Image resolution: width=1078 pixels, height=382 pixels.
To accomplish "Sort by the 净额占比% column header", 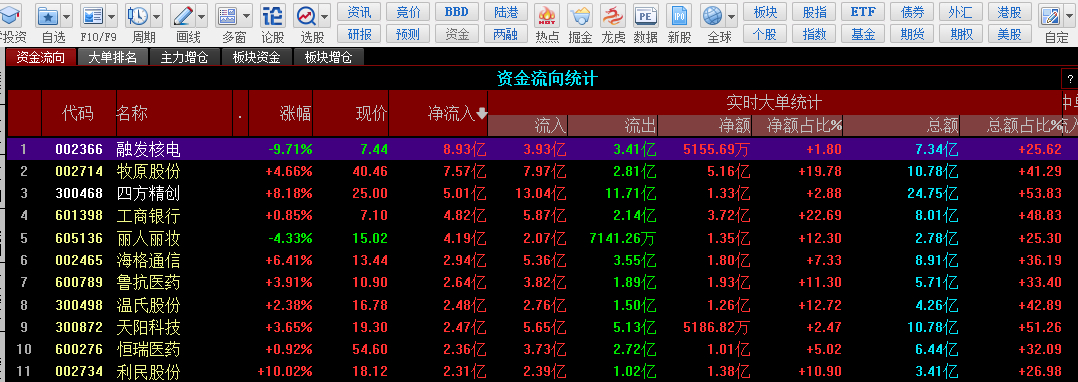I will (804, 125).
